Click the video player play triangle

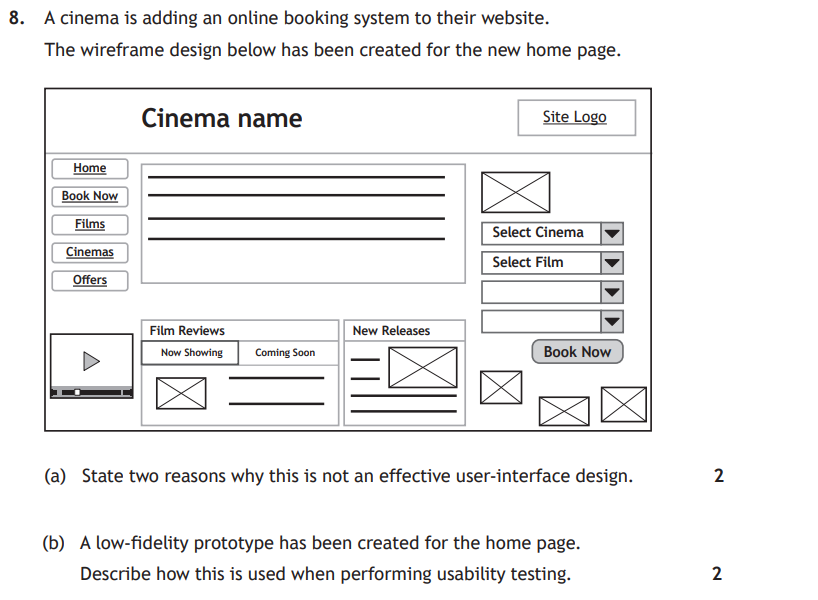point(91,361)
